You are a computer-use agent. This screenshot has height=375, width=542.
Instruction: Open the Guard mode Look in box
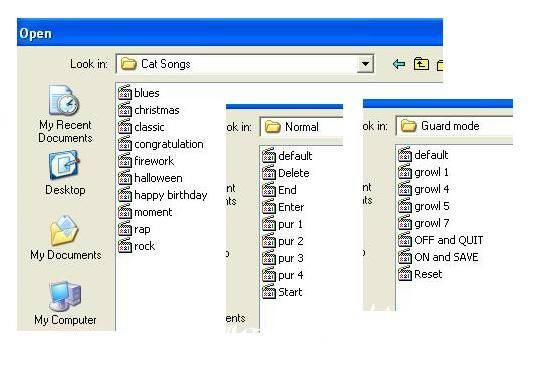454,126
